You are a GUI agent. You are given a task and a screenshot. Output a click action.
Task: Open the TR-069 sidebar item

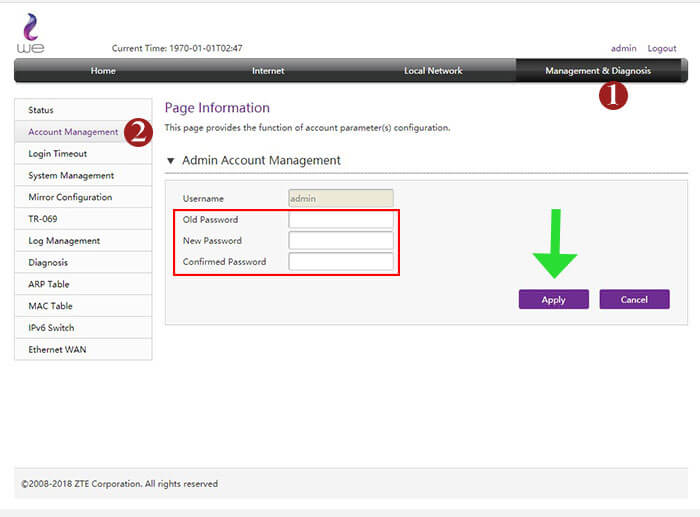(x=42, y=219)
